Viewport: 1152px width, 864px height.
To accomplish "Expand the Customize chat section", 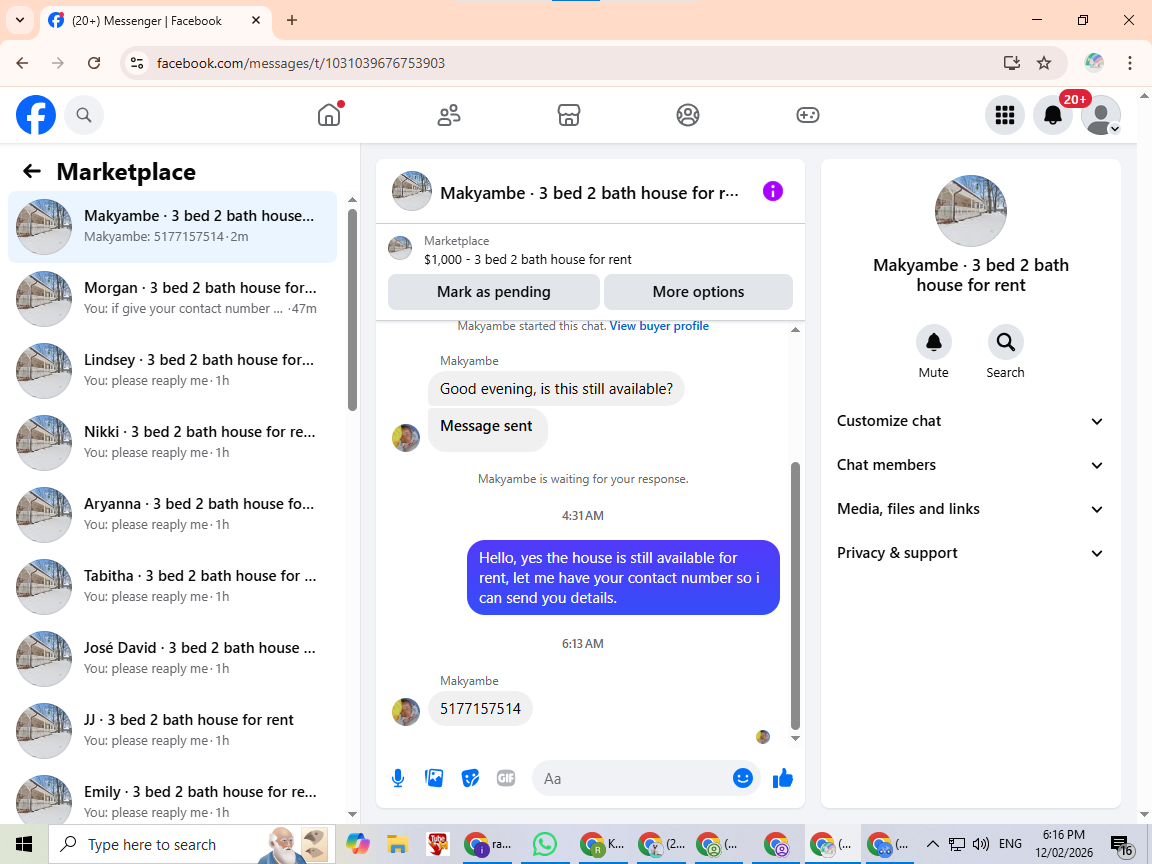I will pos(971,421).
